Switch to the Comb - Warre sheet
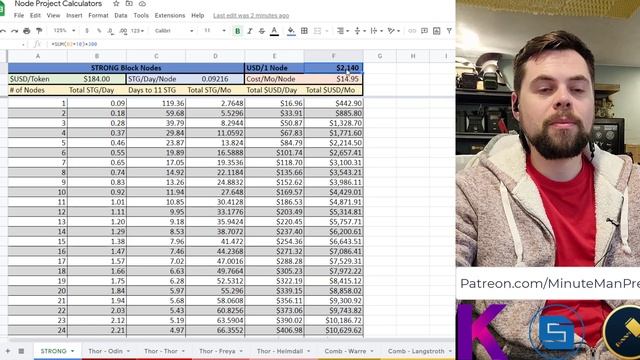640x360 pixels. [345, 351]
